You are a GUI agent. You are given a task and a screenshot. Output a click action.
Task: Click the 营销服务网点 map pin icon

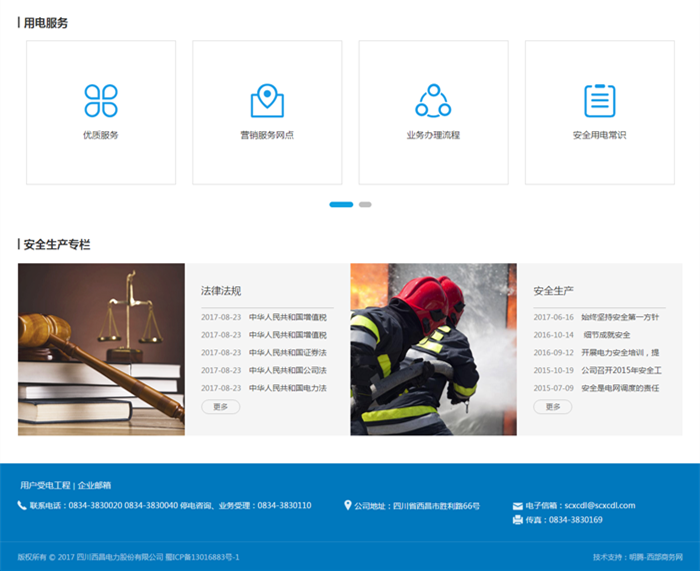pos(267,101)
